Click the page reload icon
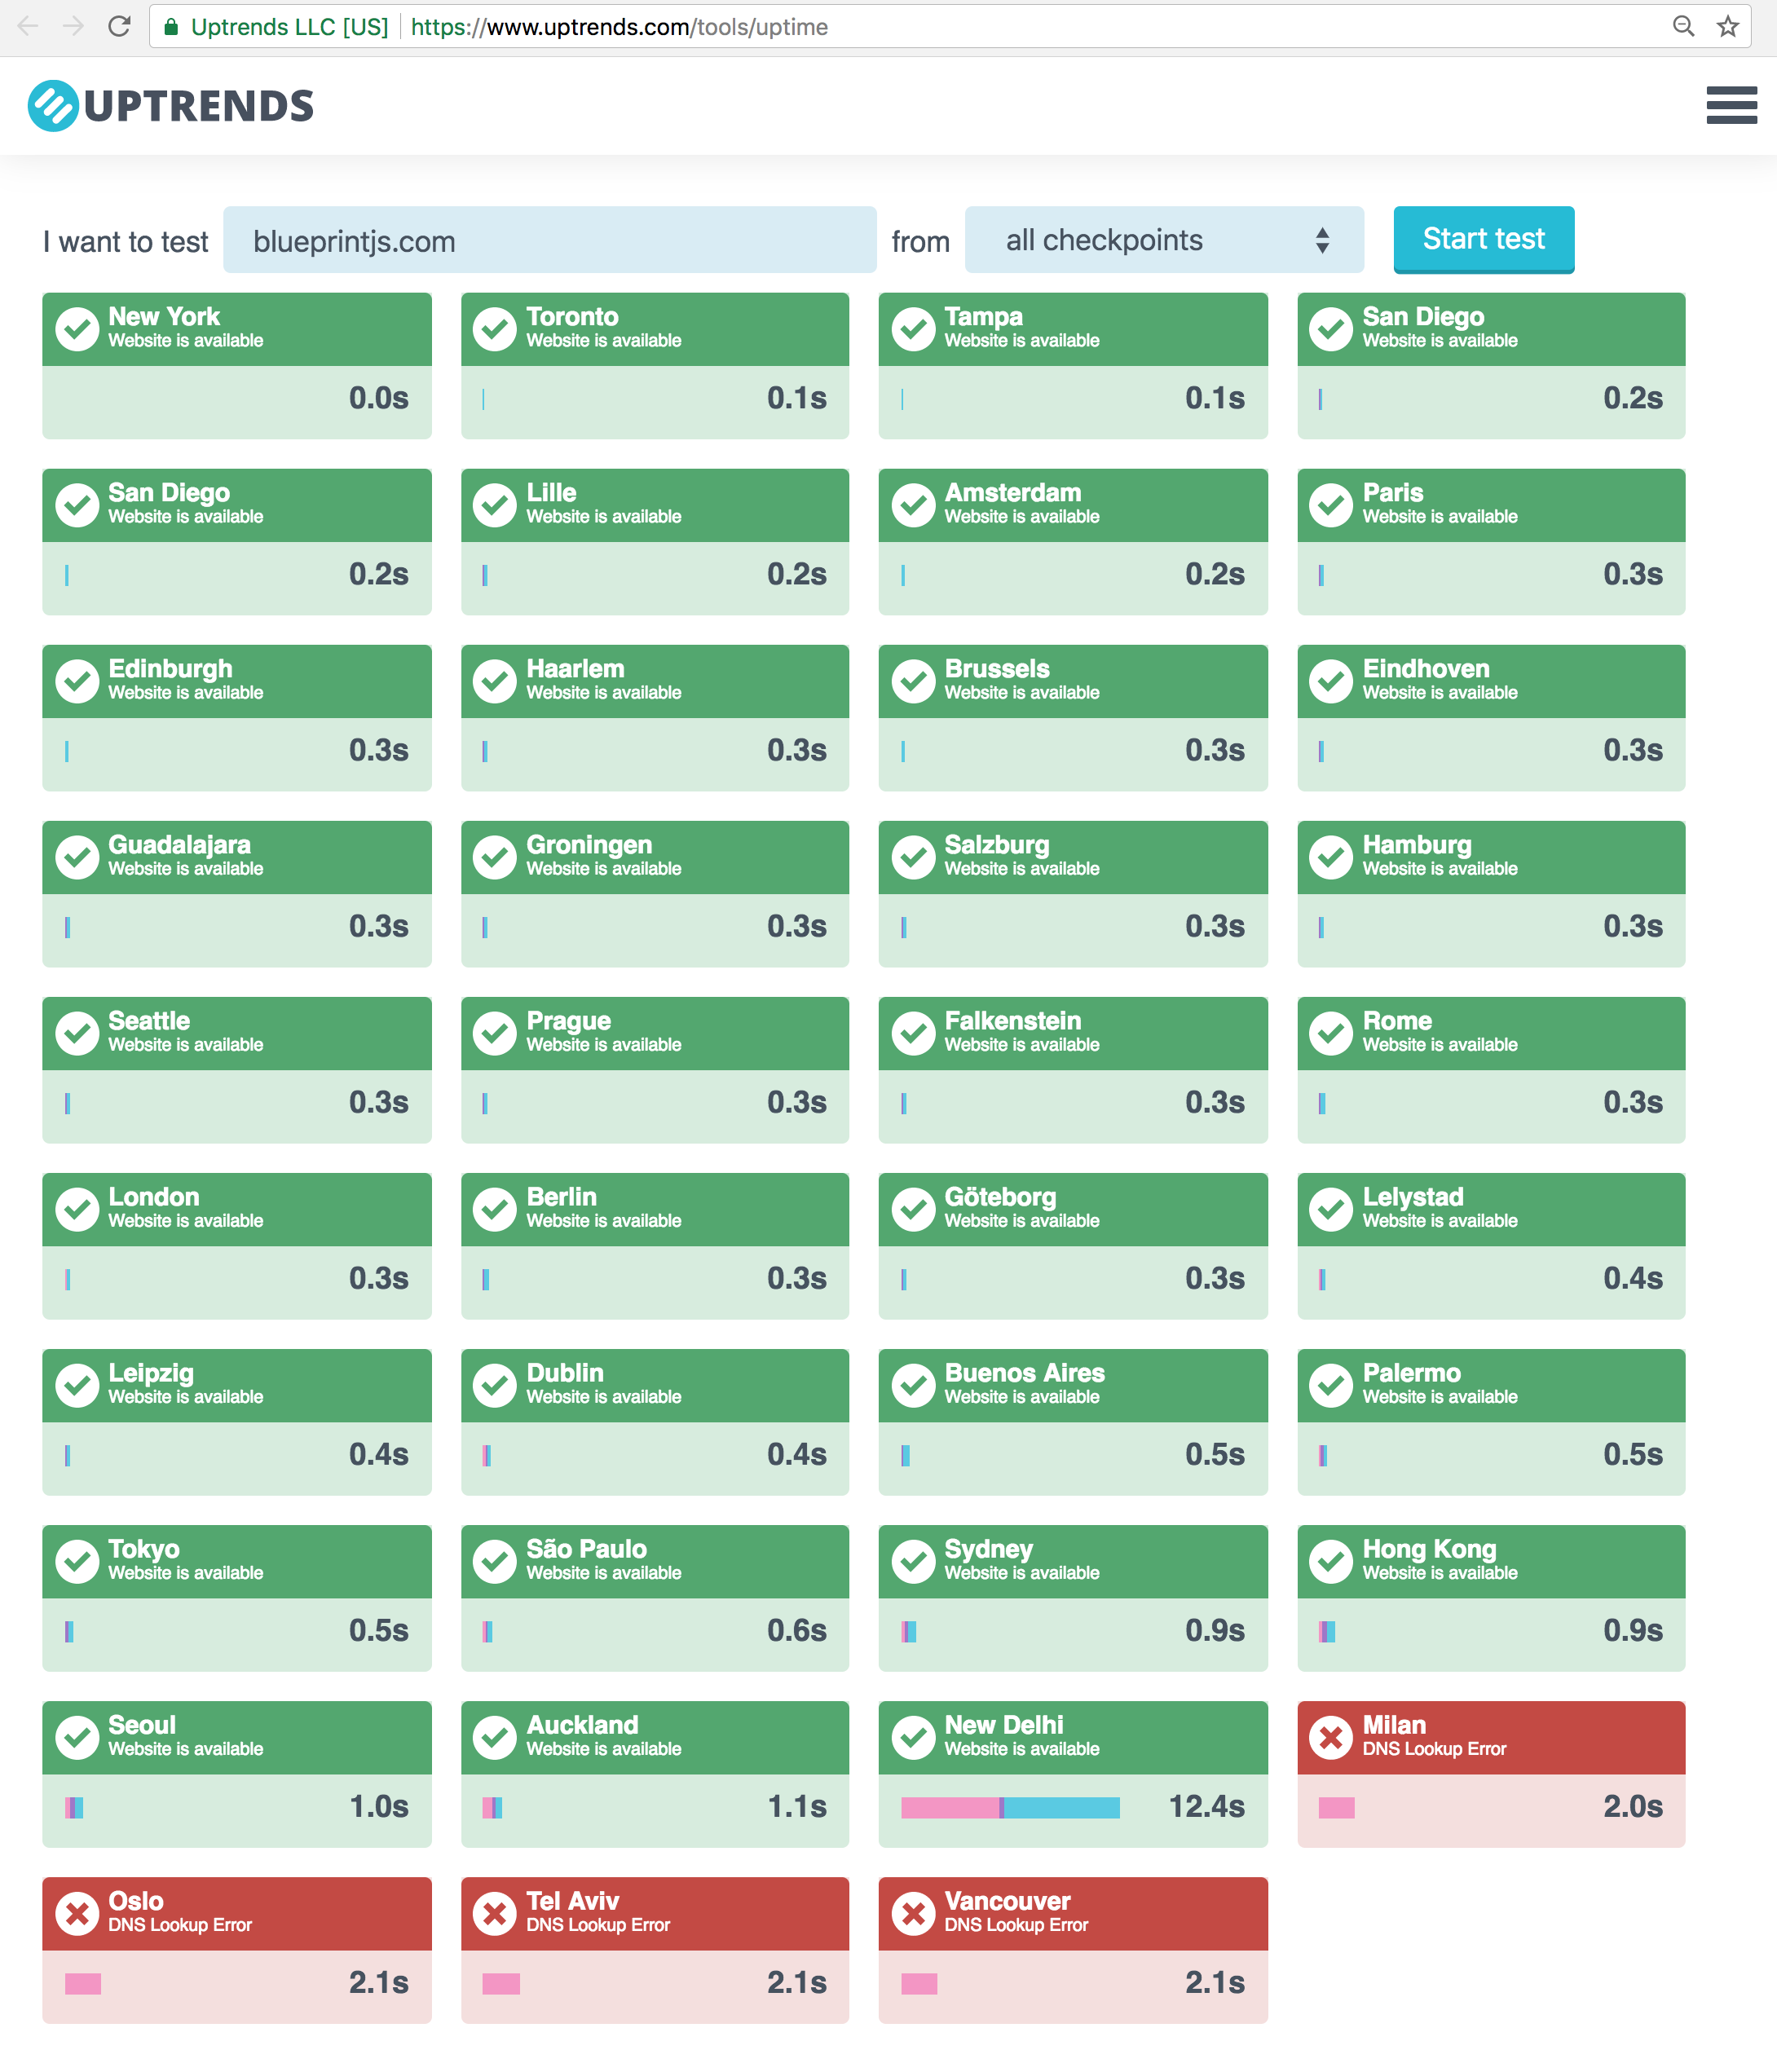Screen dimensions: 1777x2072 [x=120, y=27]
